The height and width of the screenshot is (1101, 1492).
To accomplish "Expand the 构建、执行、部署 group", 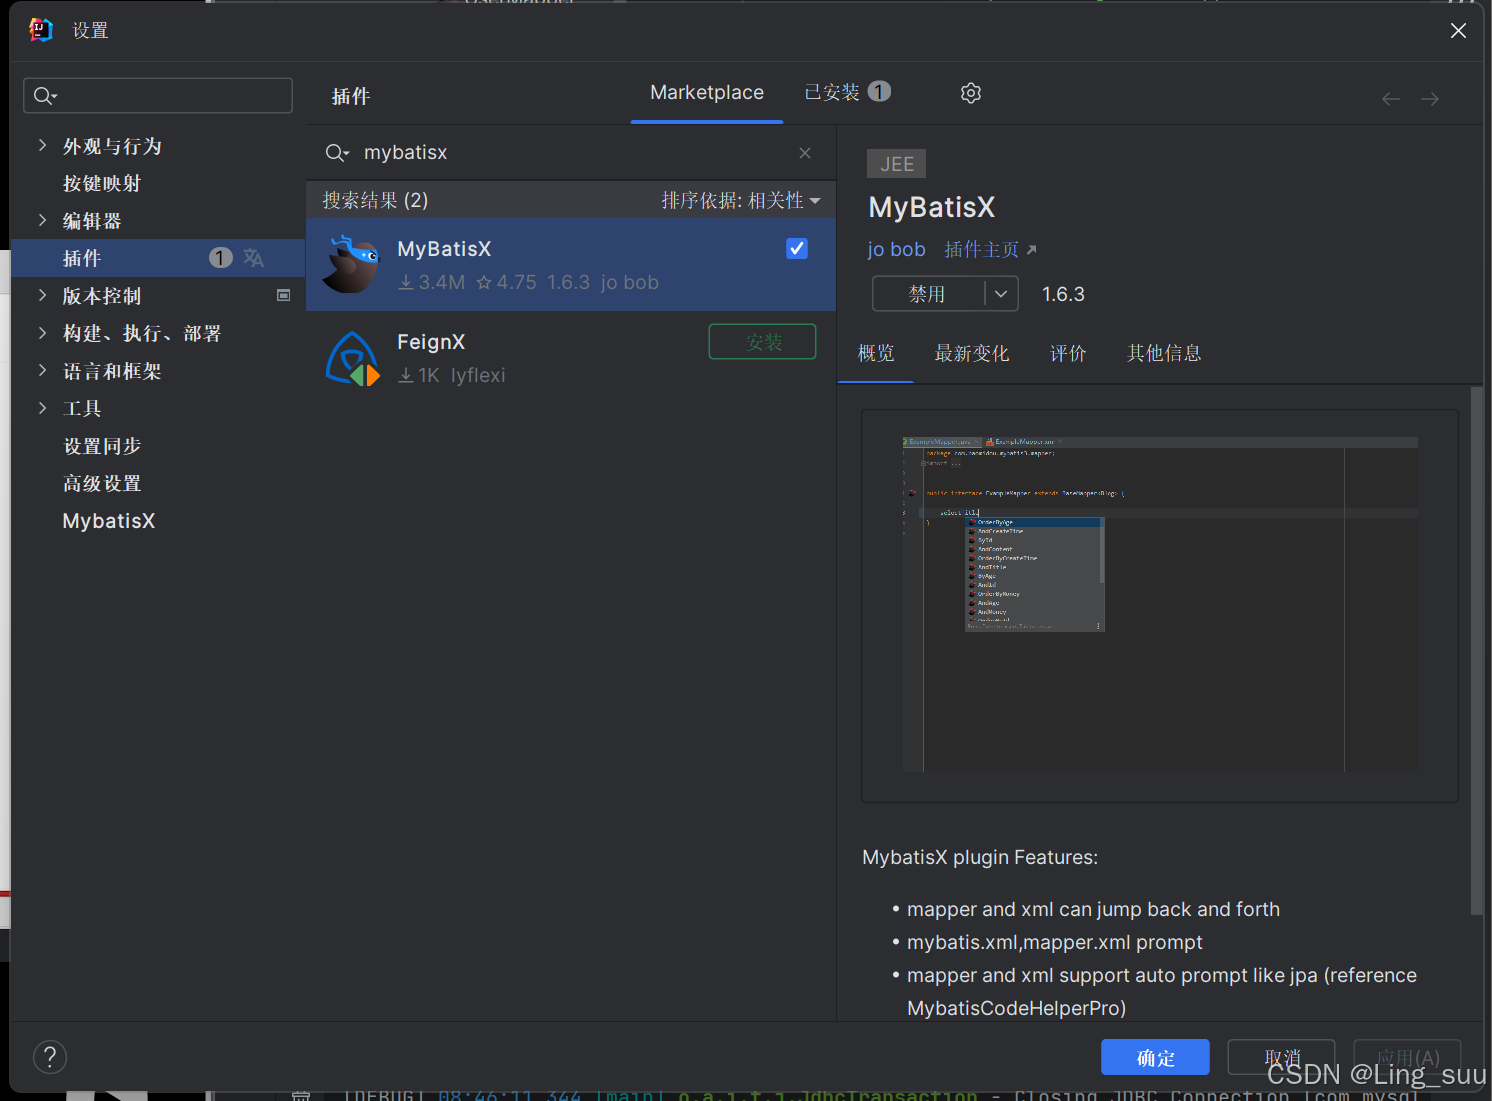I will click(x=42, y=332).
